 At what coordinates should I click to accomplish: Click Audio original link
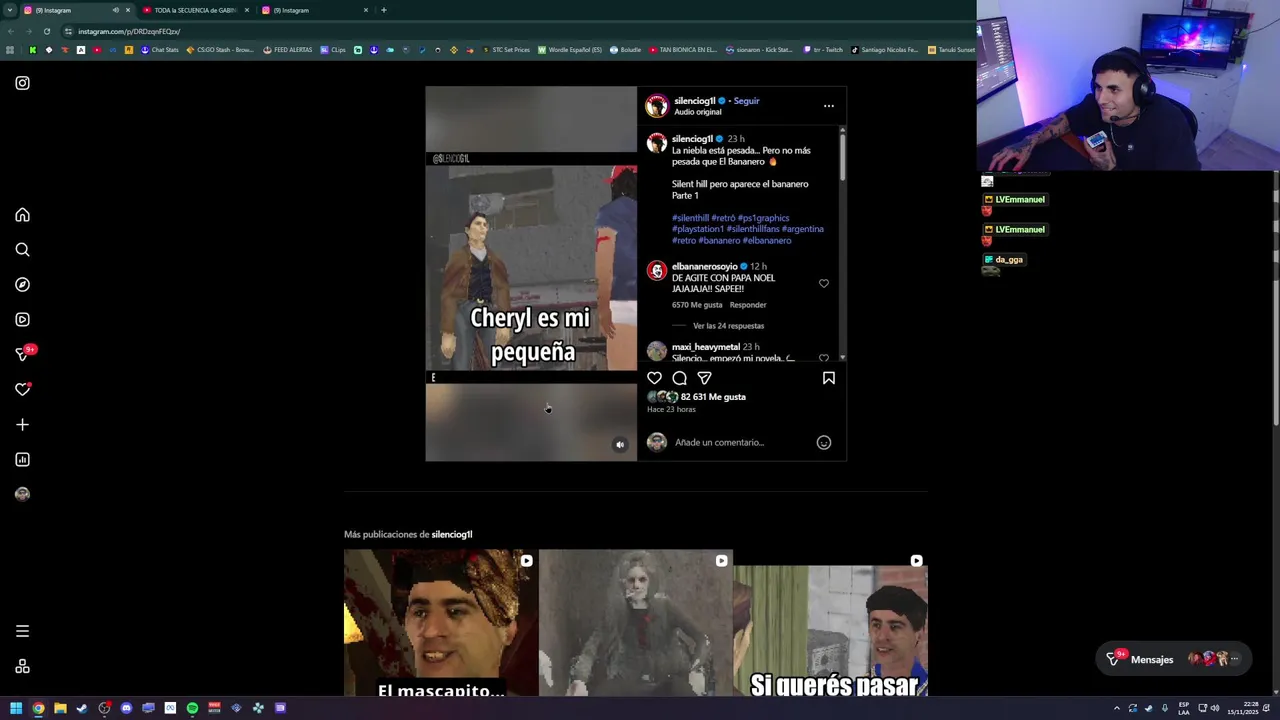point(697,112)
